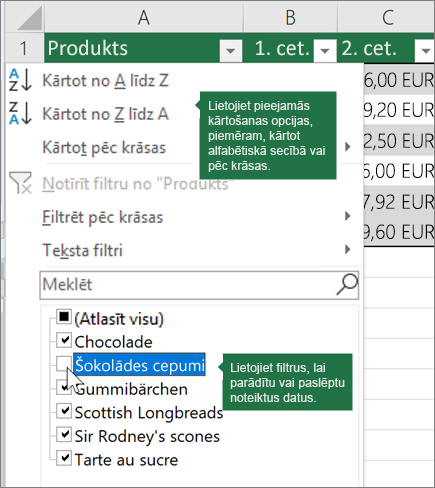Viewport: 435px width, 488px height.
Task: Click the cell showing 2,50 EUR
Action: click(399, 140)
